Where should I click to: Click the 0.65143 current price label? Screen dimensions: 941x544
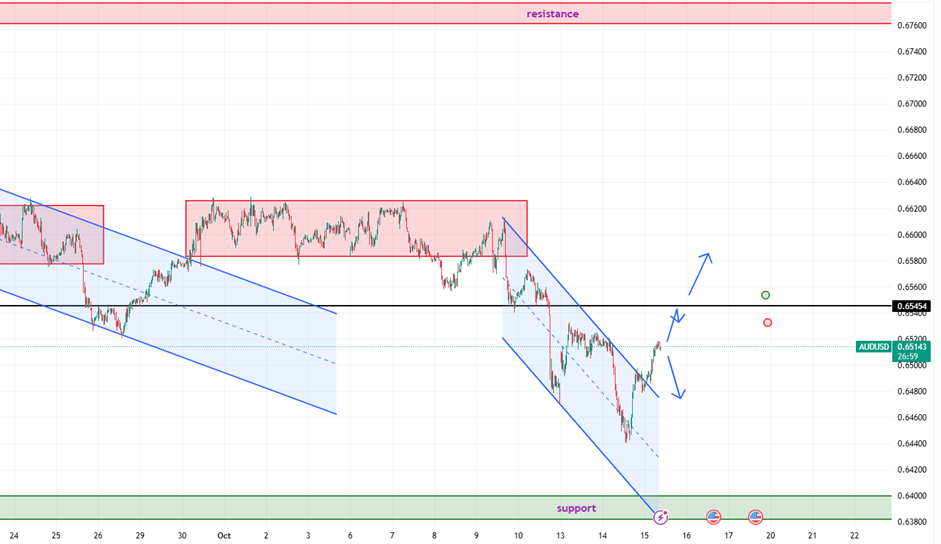[913, 347]
